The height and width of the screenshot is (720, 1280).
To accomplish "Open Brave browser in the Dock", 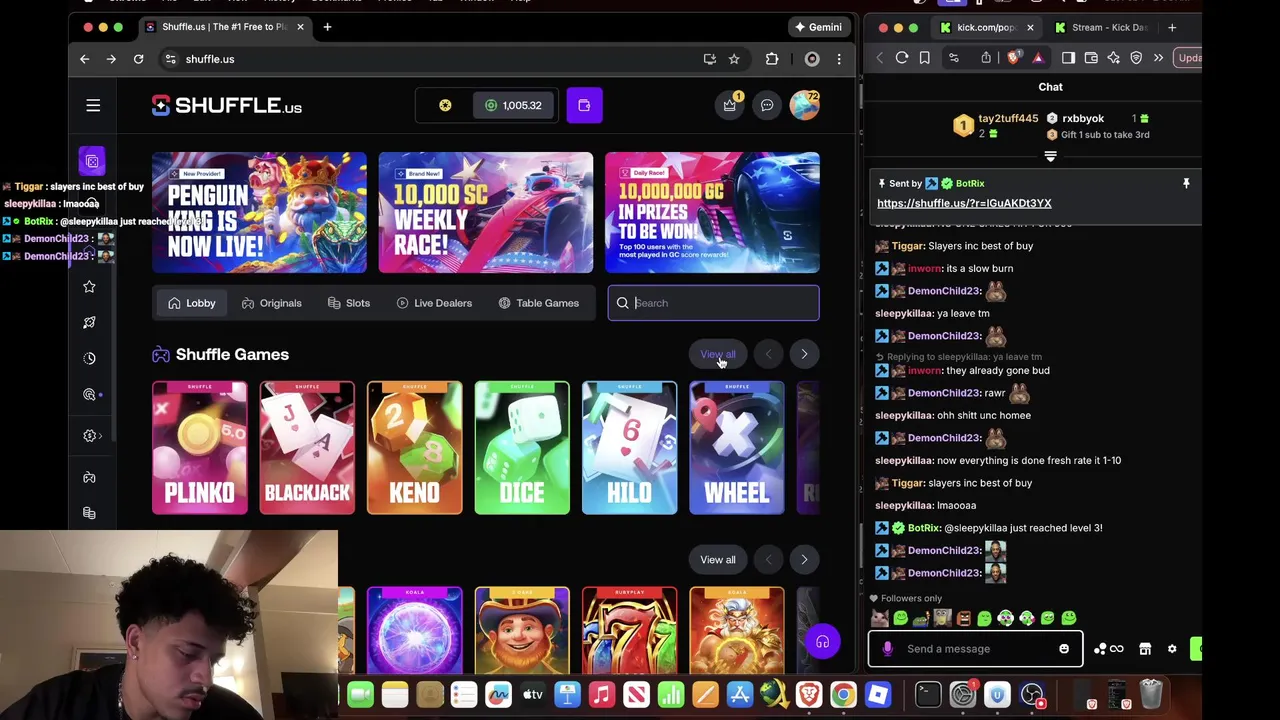I will click(x=808, y=694).
